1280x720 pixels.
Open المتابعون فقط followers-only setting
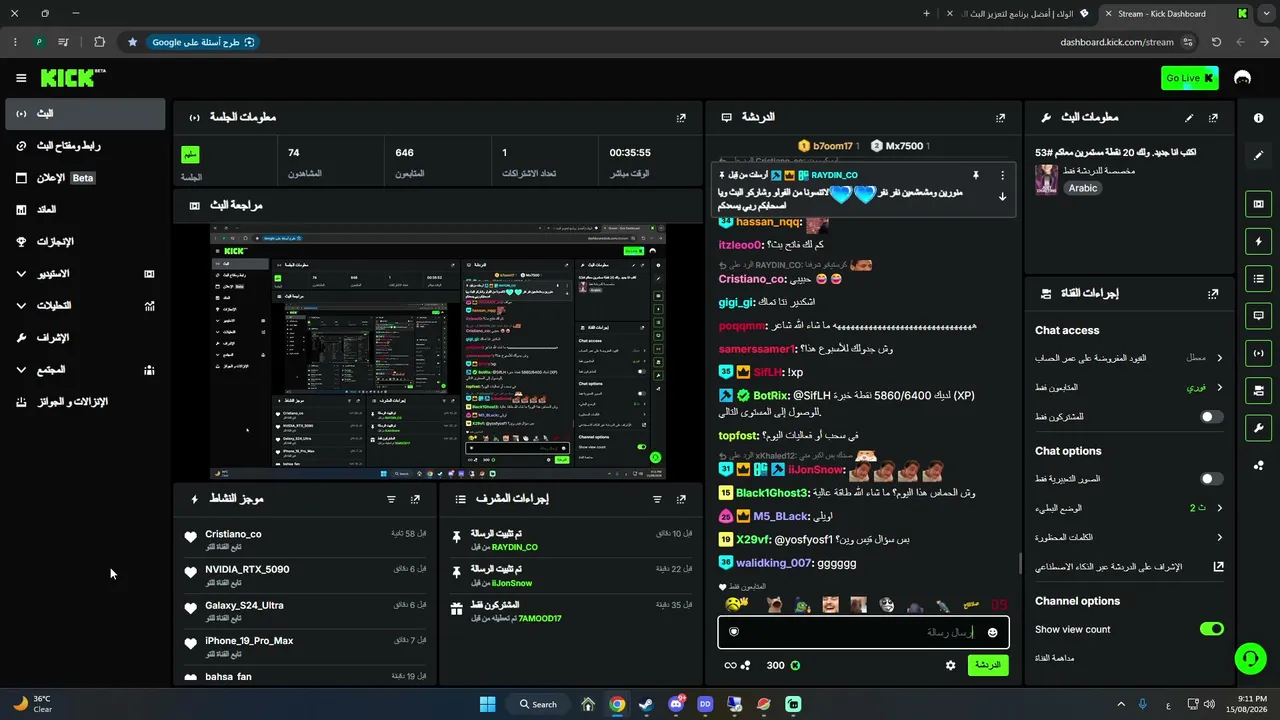(1129, 387)
